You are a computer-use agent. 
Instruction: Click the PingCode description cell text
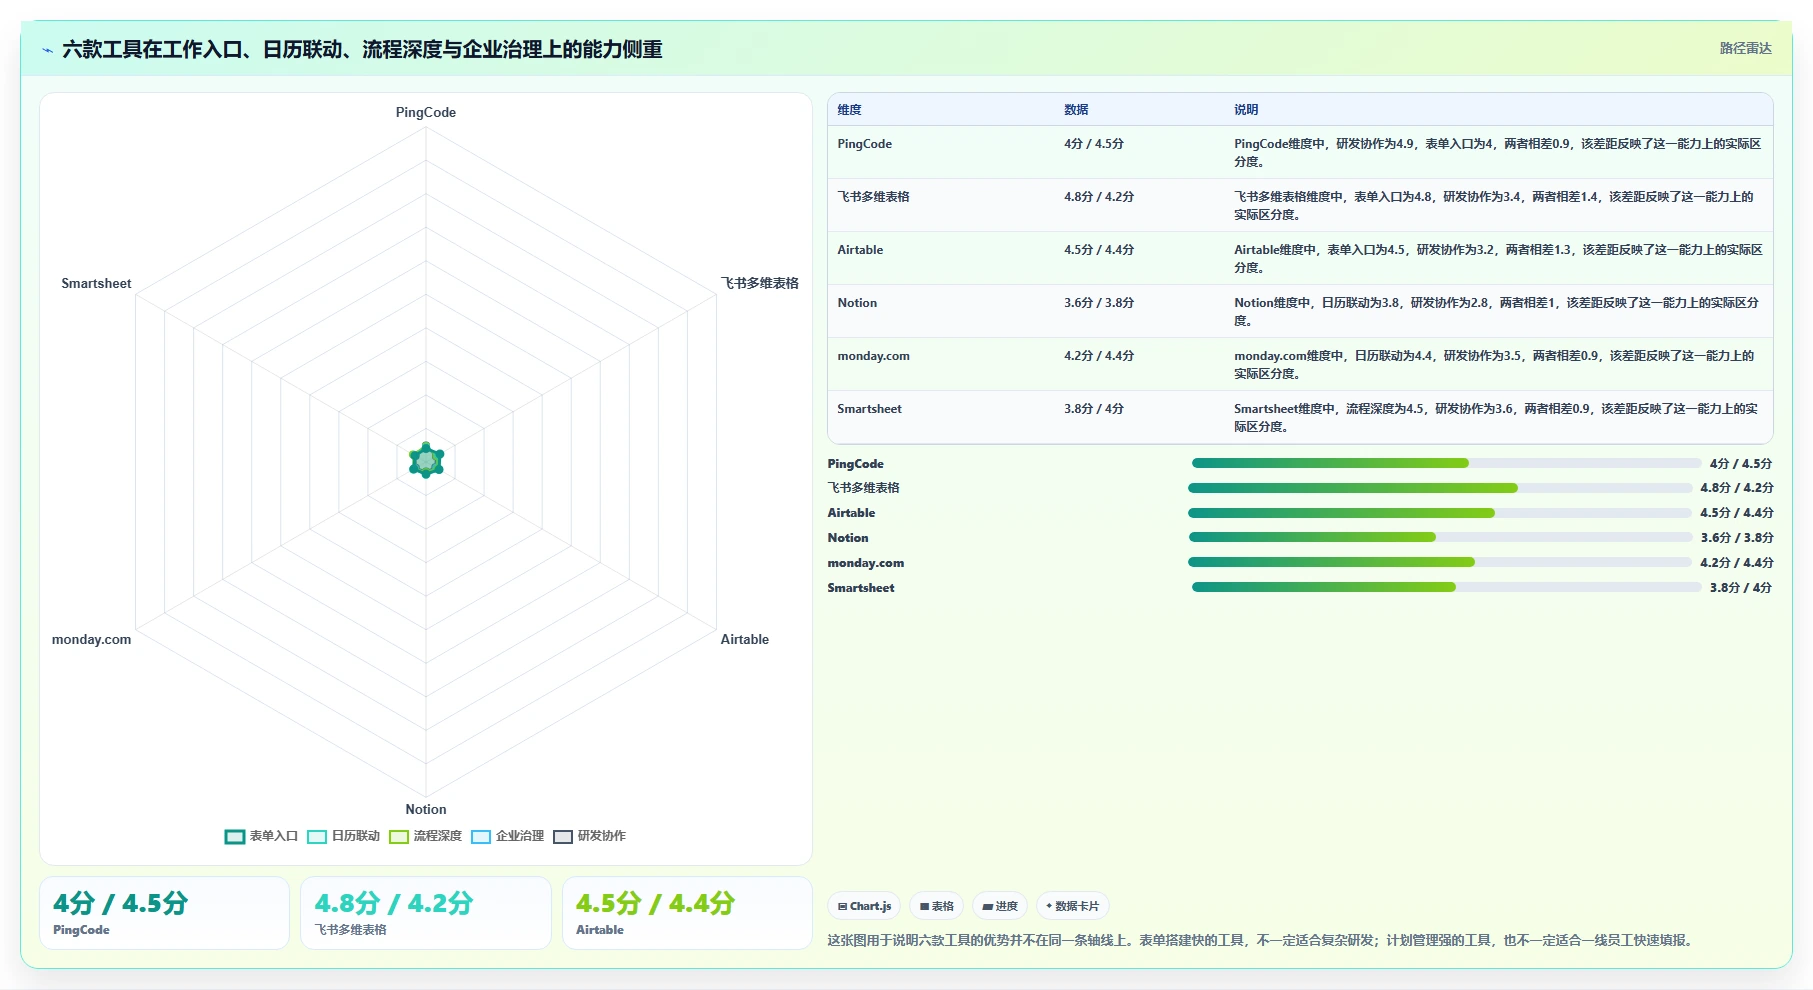click(x=1498, y=152)
